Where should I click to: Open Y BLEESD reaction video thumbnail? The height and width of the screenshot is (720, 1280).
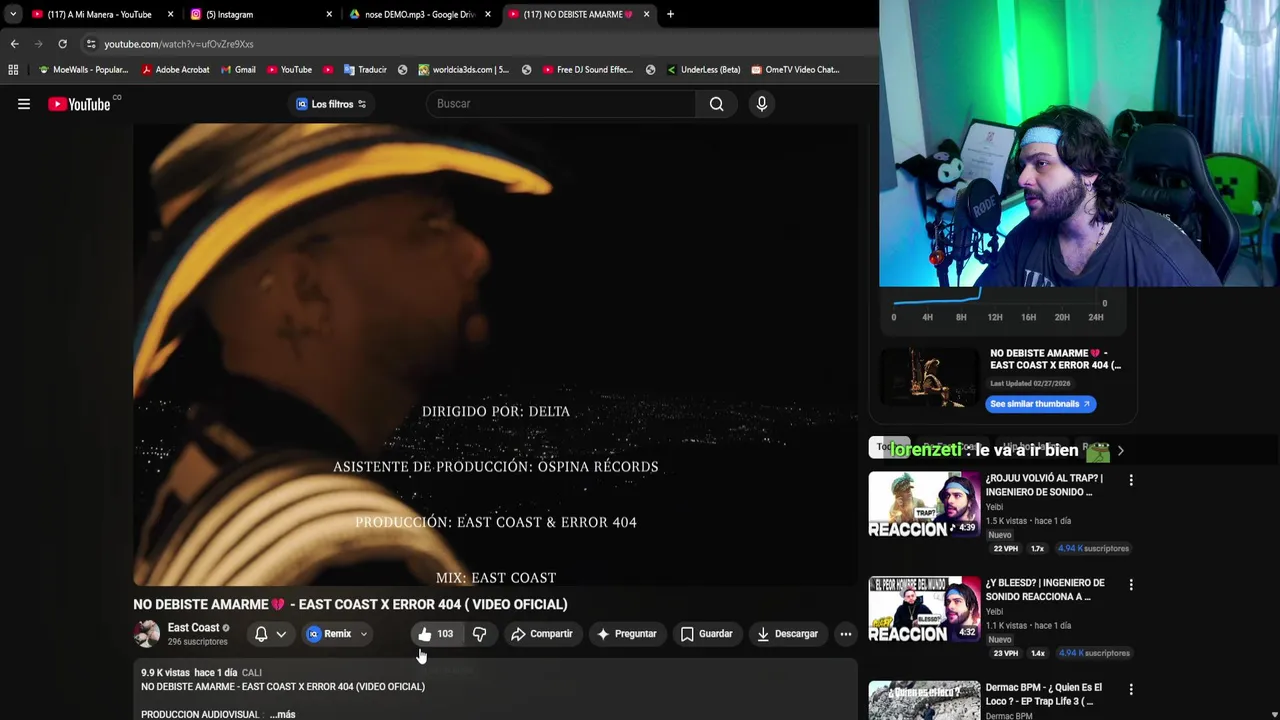tap(924, 609)
